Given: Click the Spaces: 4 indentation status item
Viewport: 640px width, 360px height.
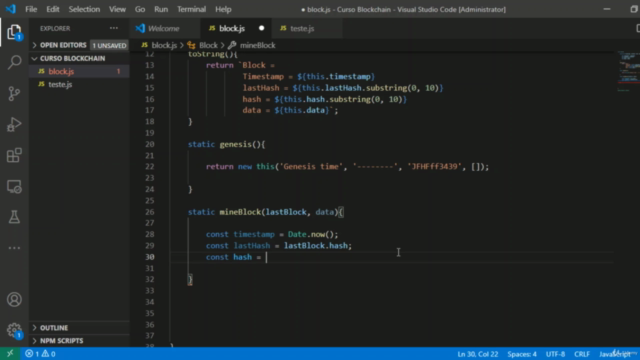Looking at the screenshot, I should point(522,354).
